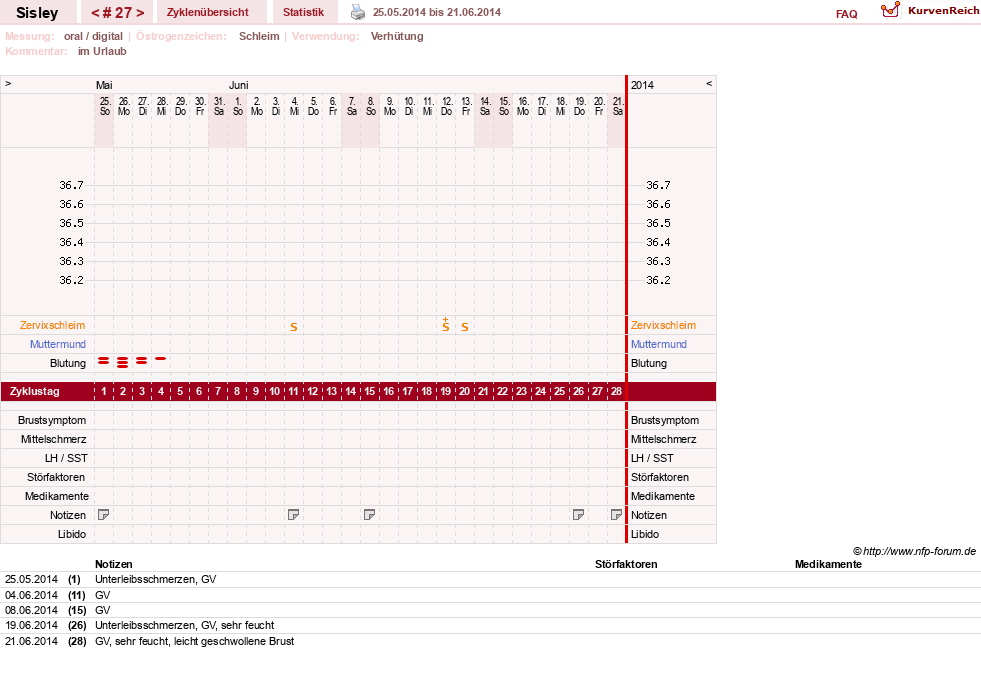This screenshot has height=683, width=981.
Task: Click the note row dated 08.06.2014
Action: pos(490,610)
